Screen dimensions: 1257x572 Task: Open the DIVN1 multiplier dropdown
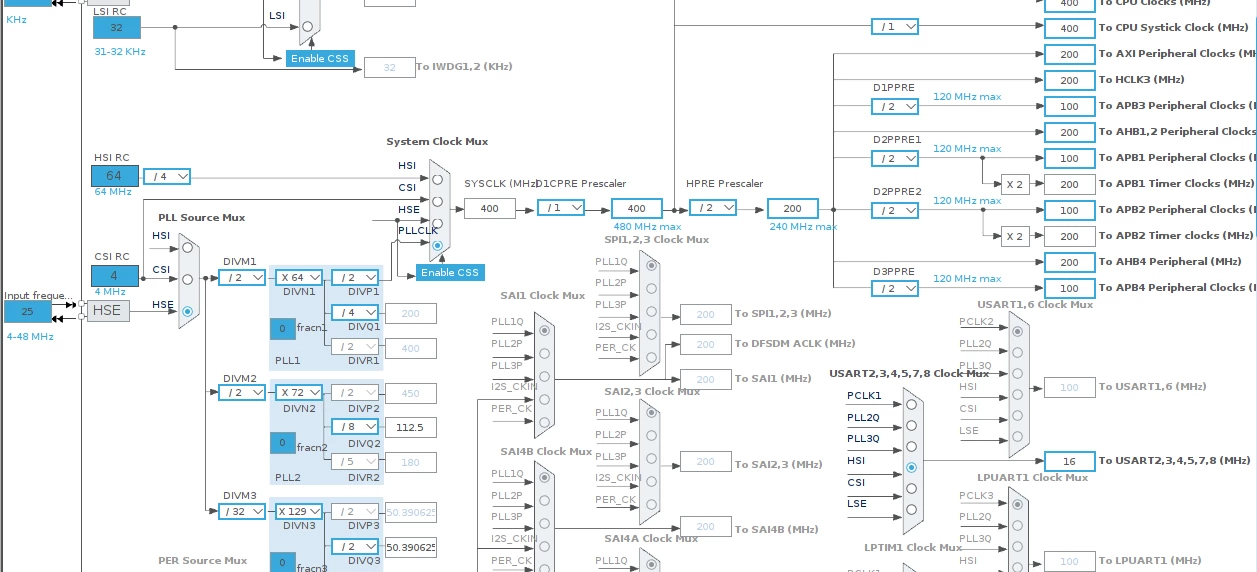click(x=300, y=278)
